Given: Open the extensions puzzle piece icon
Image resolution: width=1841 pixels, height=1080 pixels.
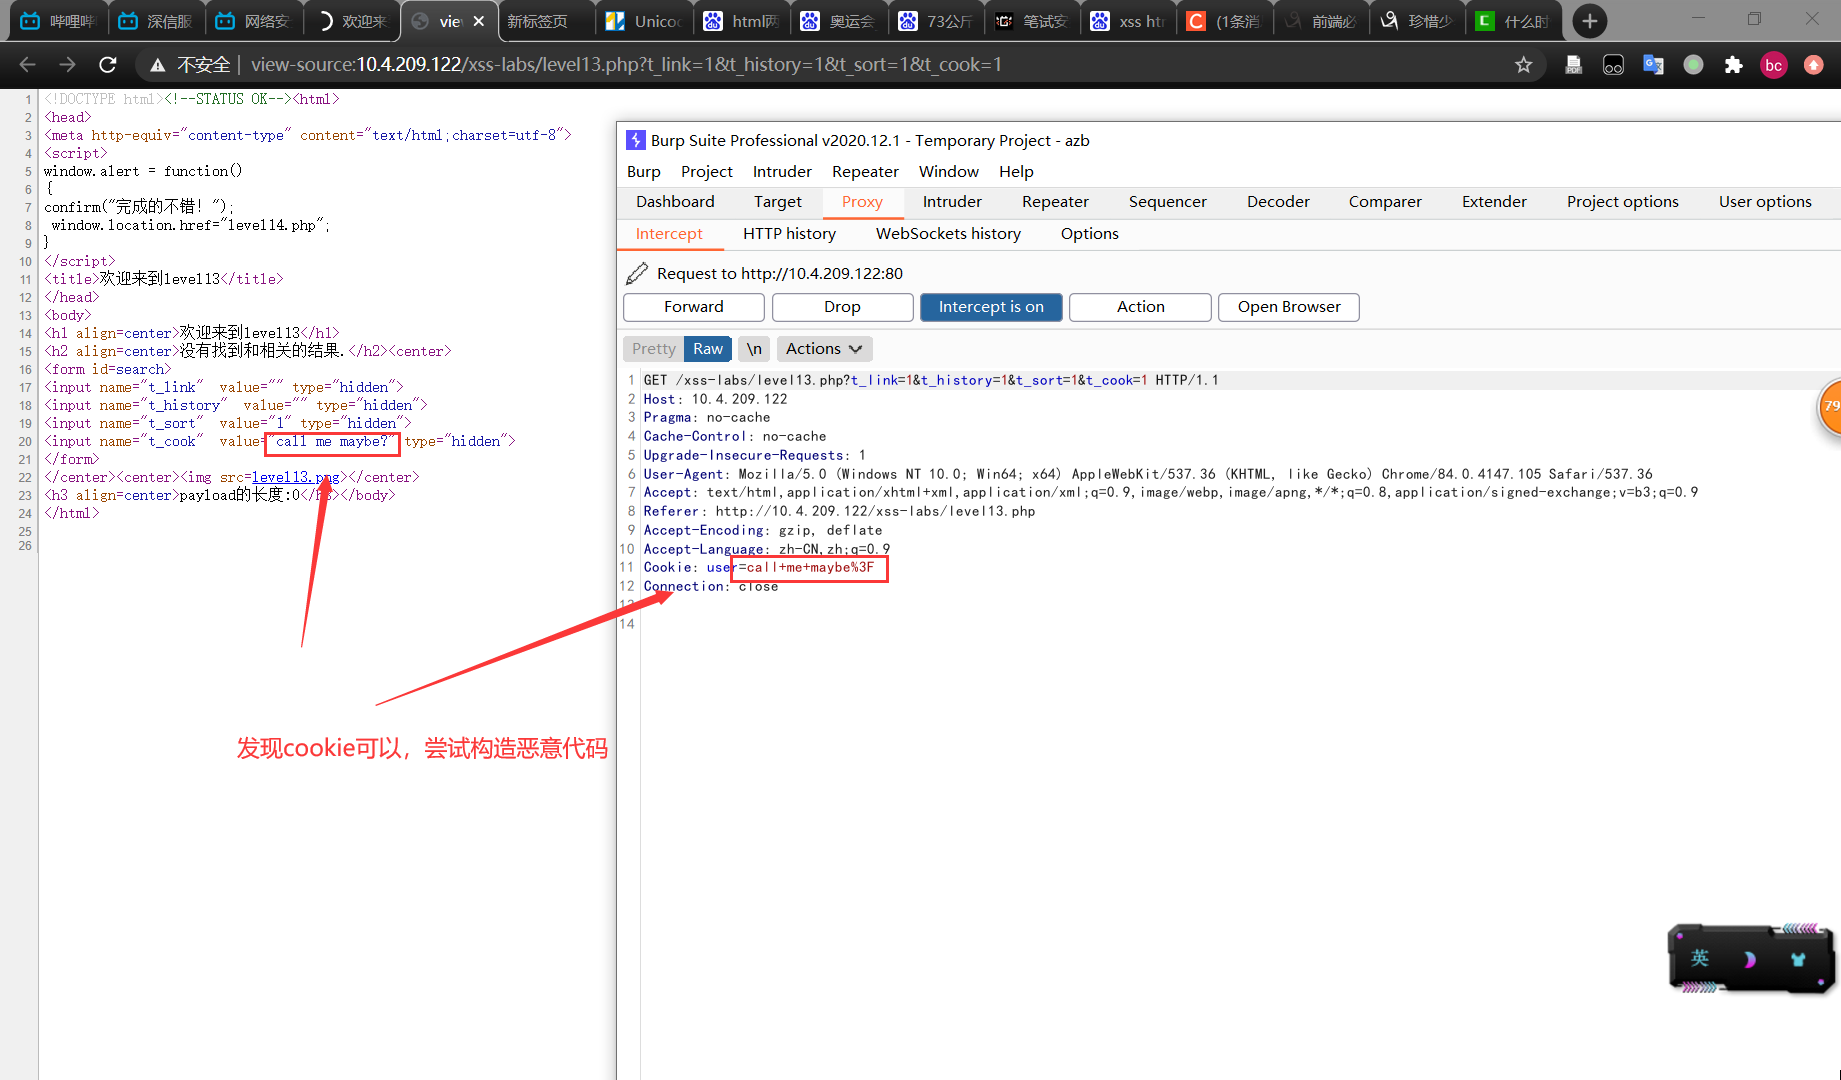Looking at the screenshot, I should (x=1733, y=65).
